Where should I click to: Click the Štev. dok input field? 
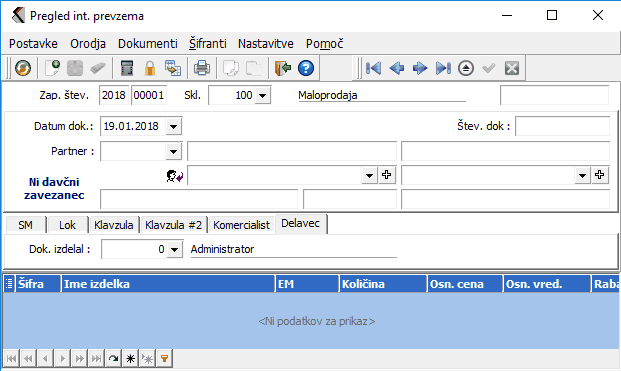click(x=562, y=126)
